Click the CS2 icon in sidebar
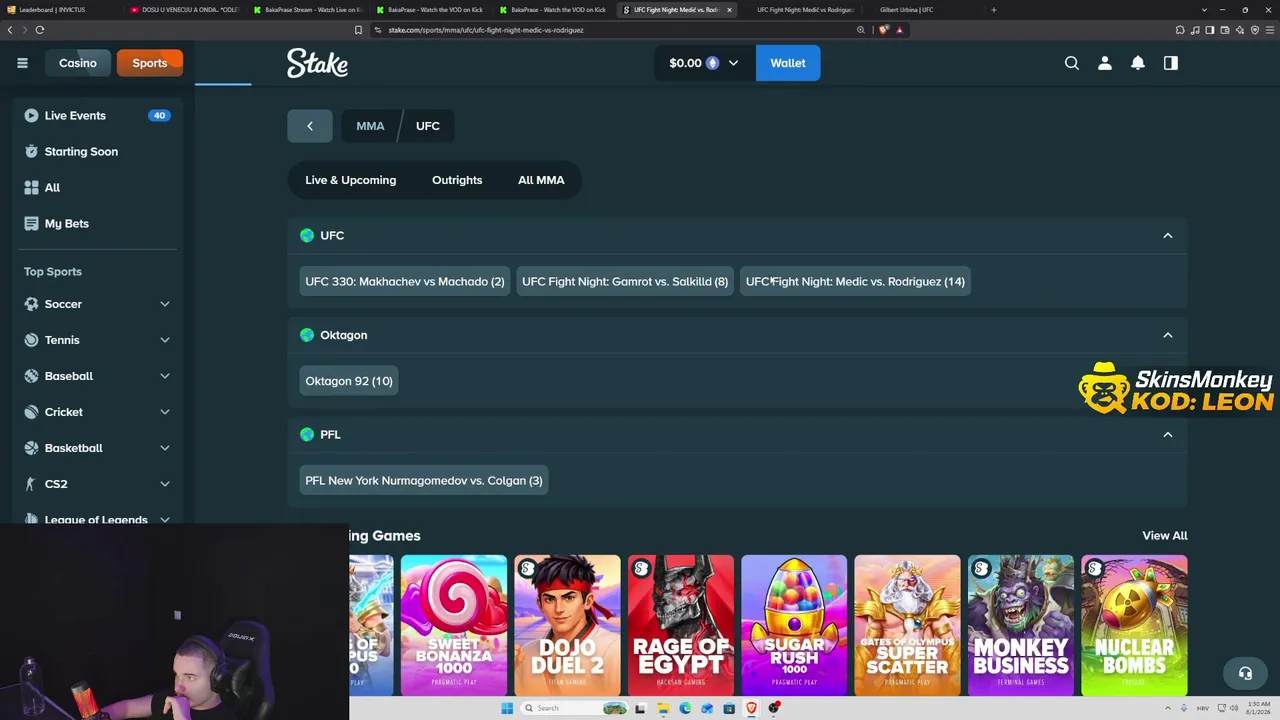Viewport: 1280px width, 720px height. pos(31,484)
